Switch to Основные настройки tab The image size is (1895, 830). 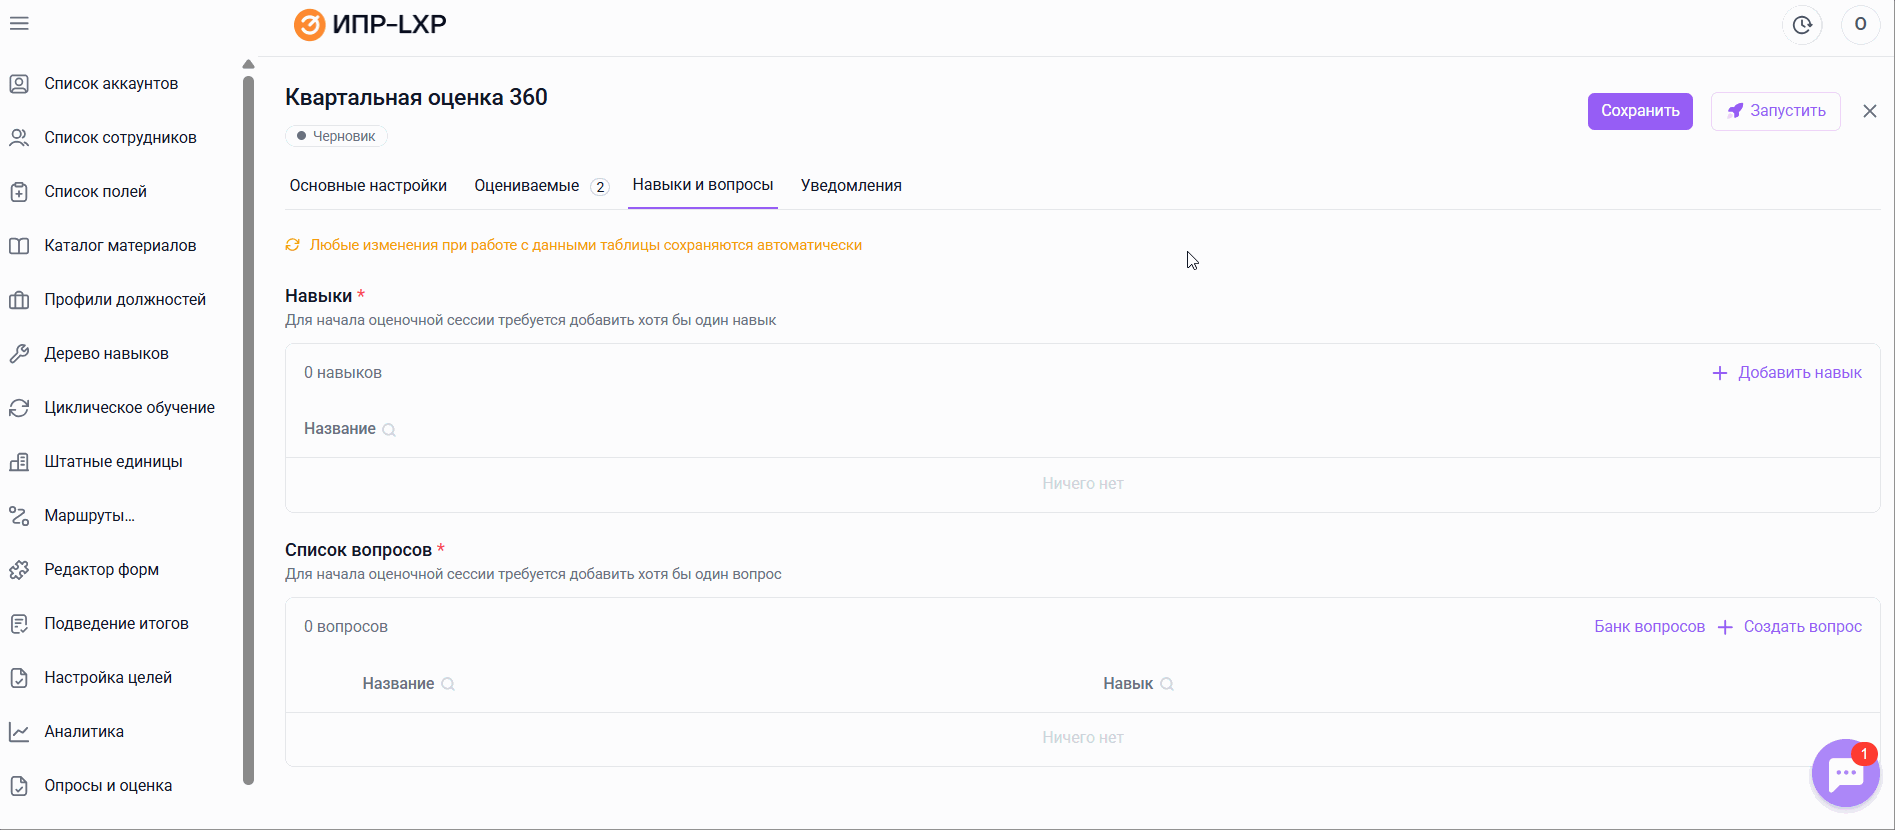point(368,185)
